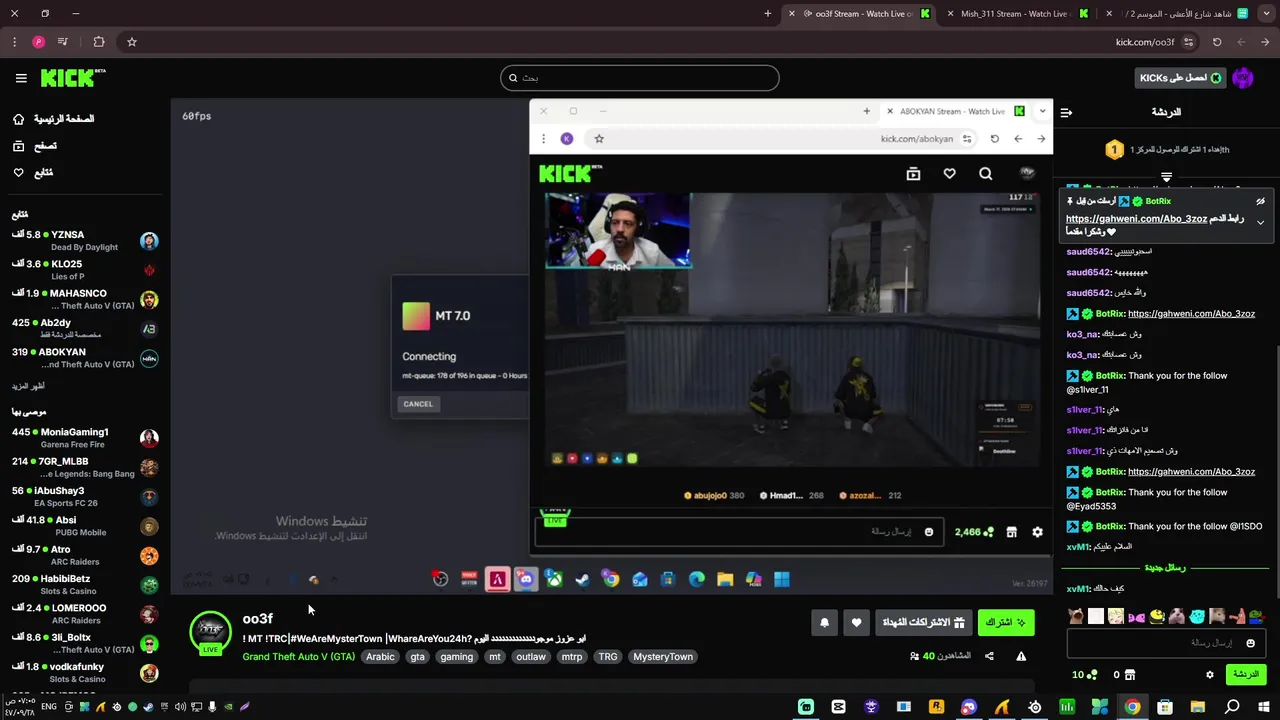Reload the page in the browser
The image size is (1280, 720).
[1217, 42]
